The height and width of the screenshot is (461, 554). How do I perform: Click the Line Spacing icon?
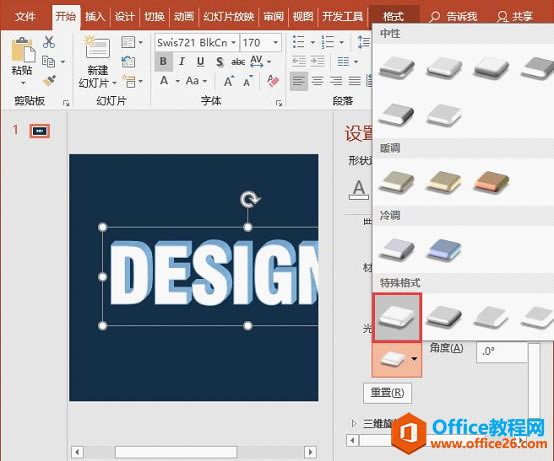(364, 42)
